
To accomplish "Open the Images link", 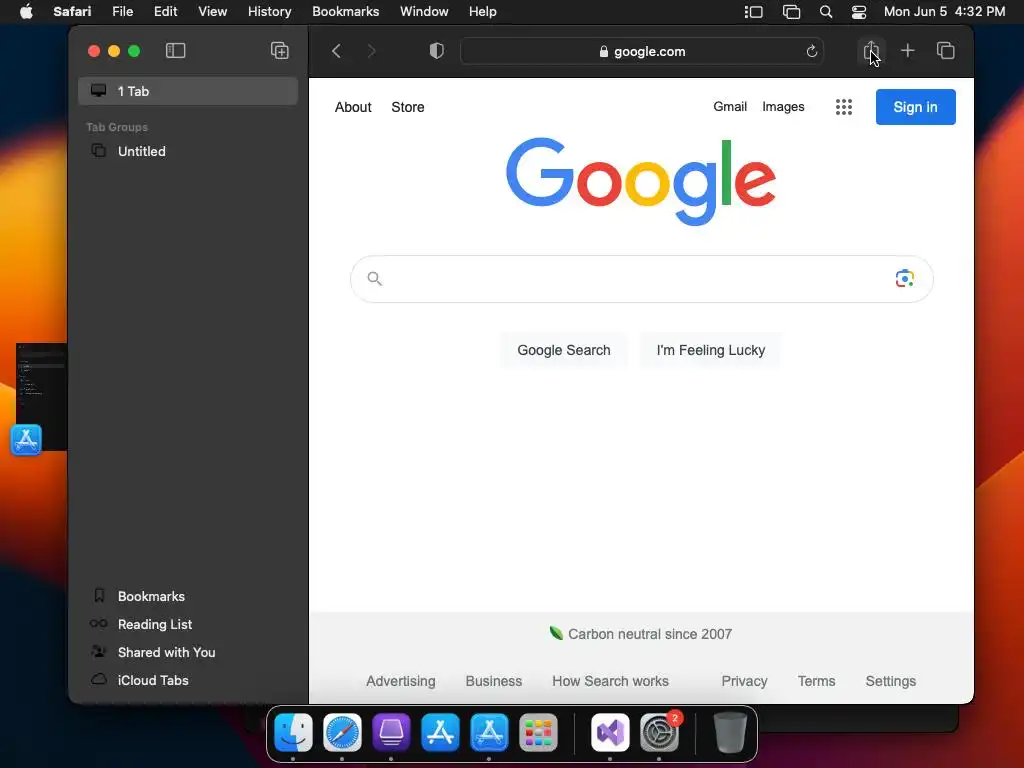I will tap(783, 106).
